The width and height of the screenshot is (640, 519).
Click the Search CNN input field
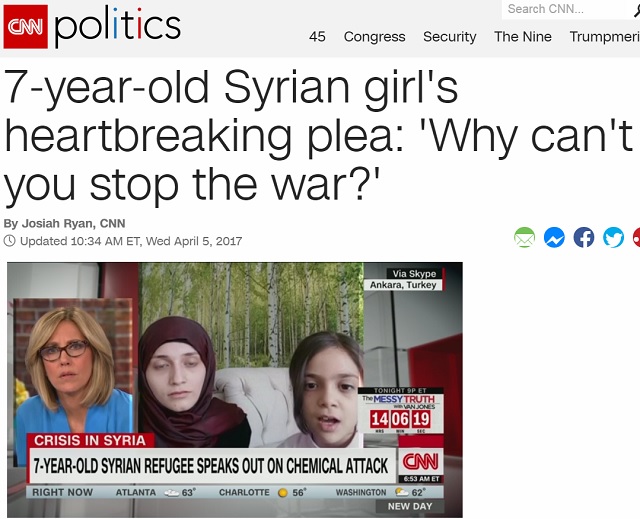[x=567, y=9]
